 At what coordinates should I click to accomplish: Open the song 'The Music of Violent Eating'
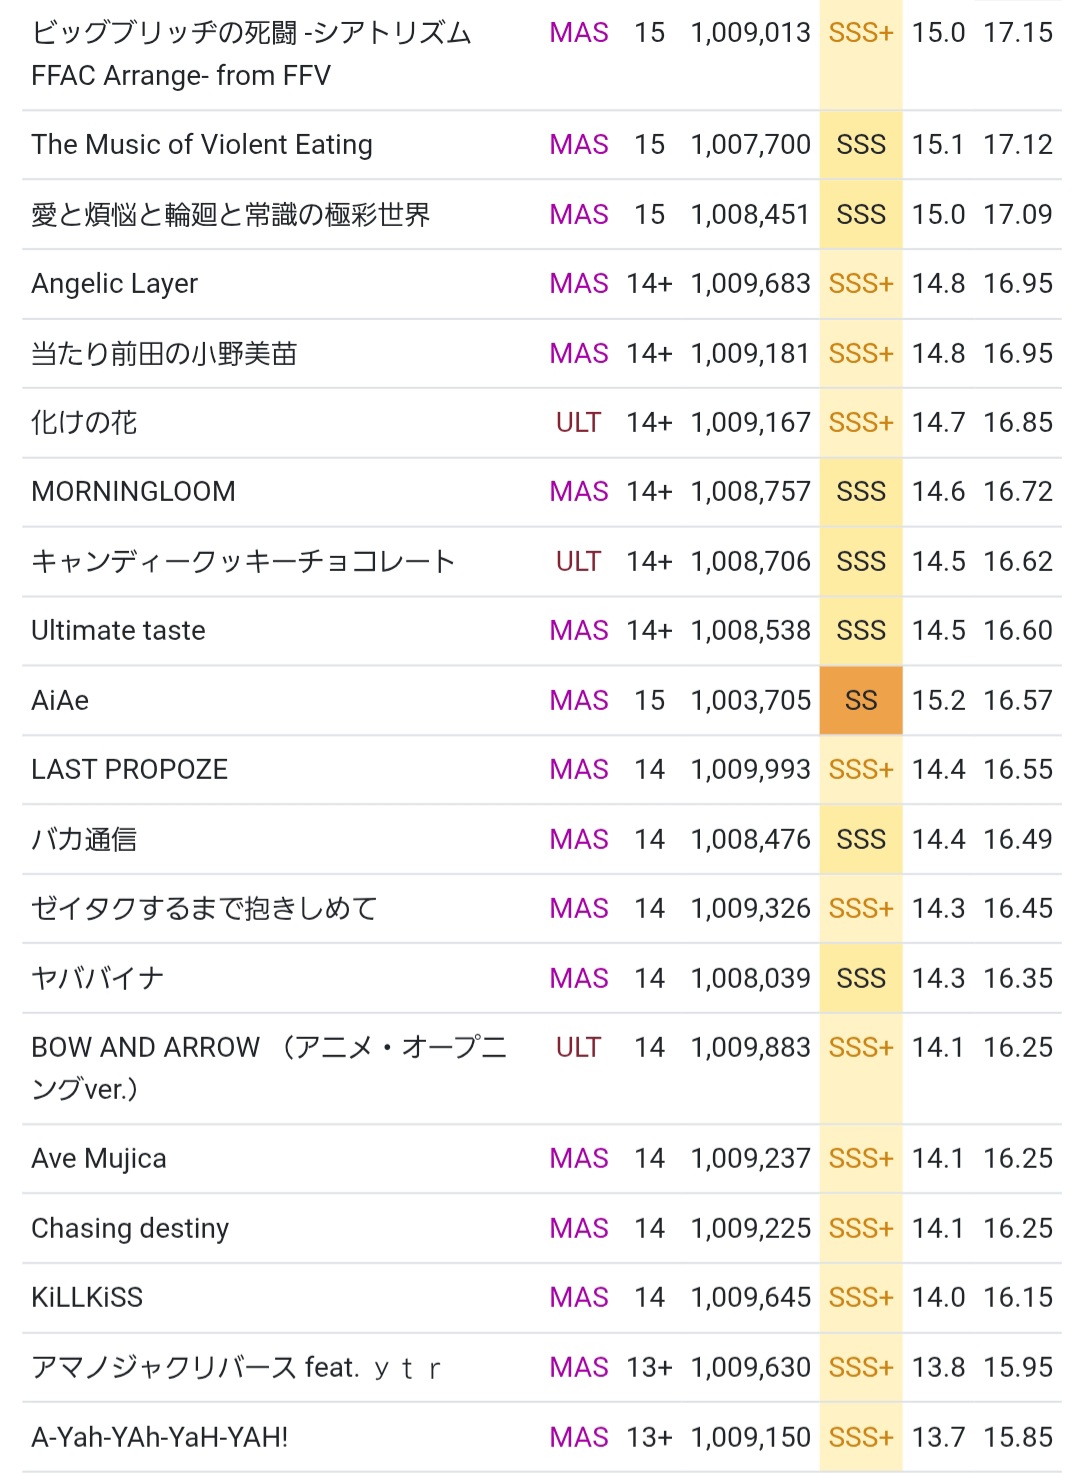point(202,145)
